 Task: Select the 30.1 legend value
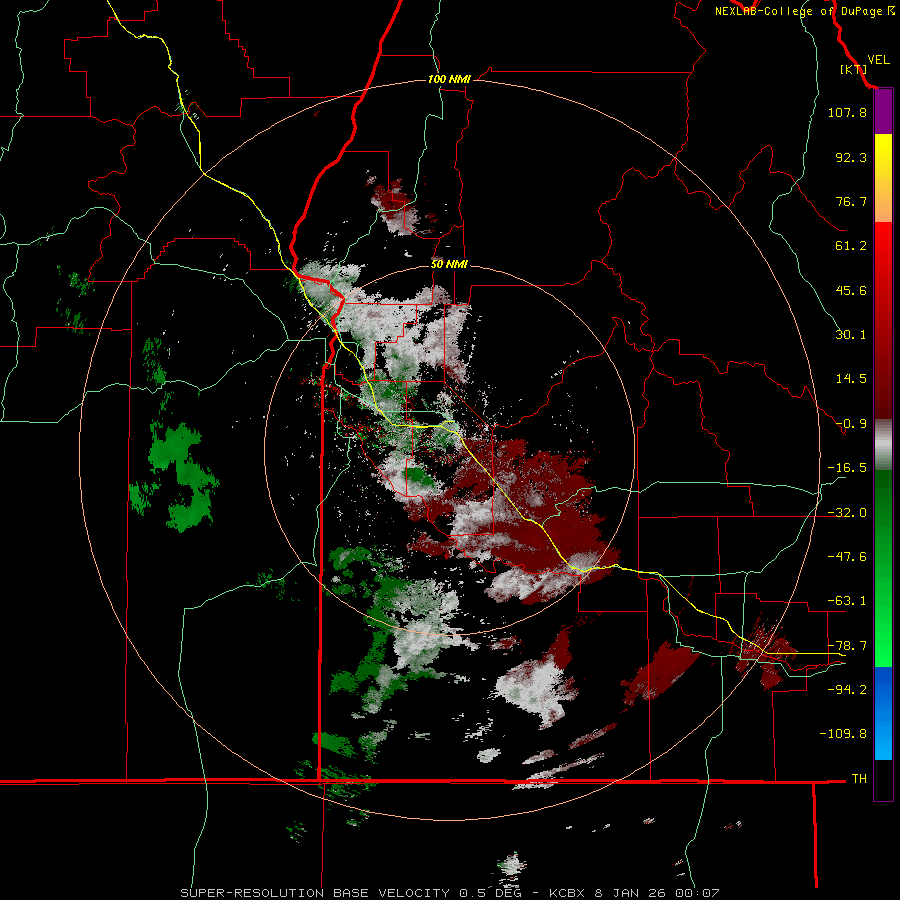pos(851,335)
